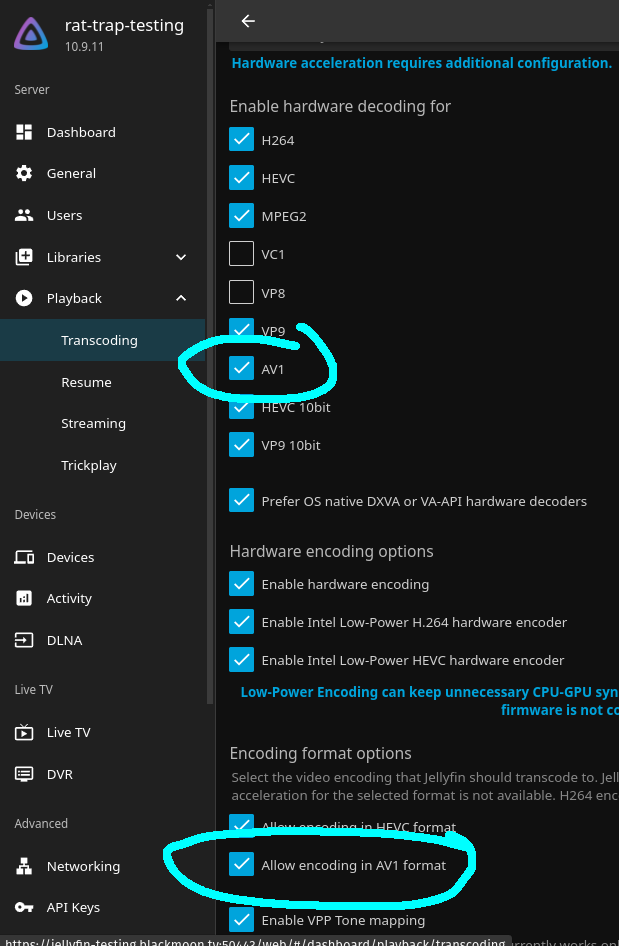
Task: Uncheck AV1 hardware decoding
Action: 241,368
